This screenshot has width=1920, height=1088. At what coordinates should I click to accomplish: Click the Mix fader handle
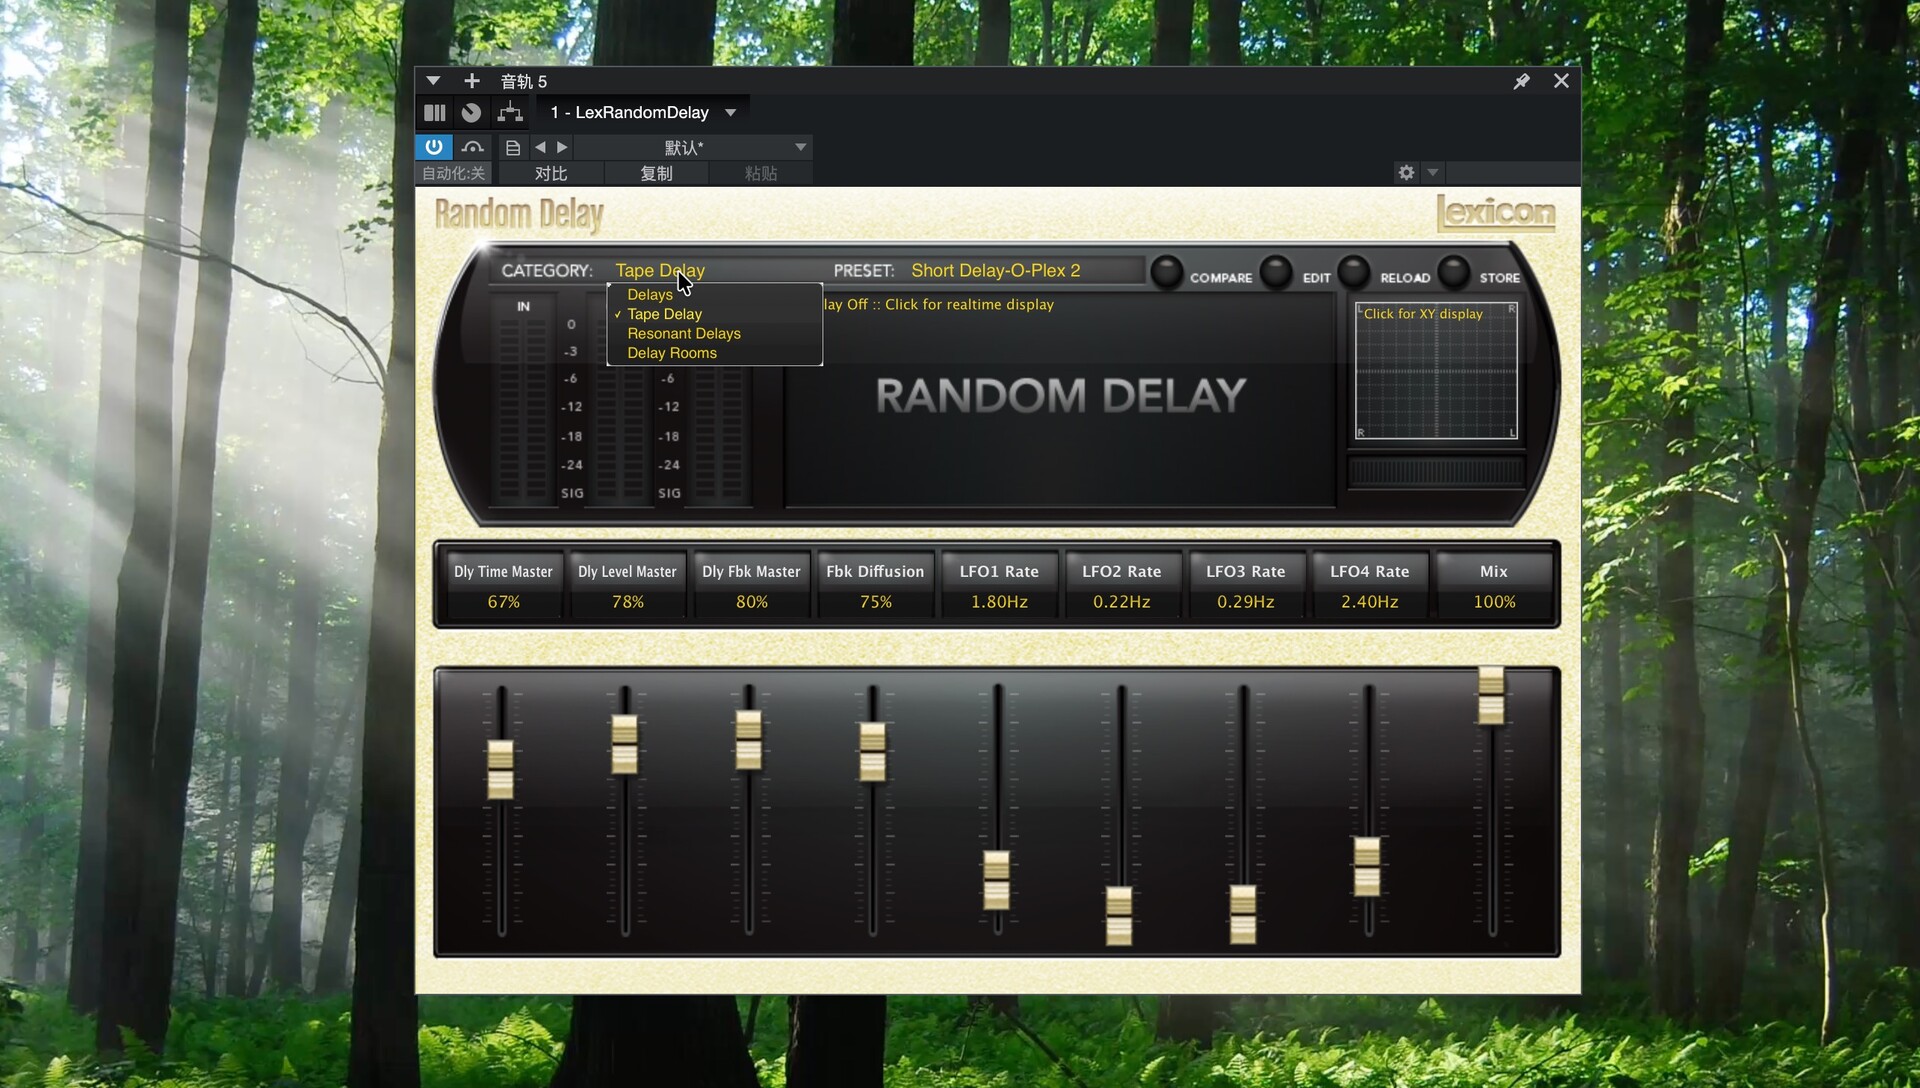(1491, 696)
